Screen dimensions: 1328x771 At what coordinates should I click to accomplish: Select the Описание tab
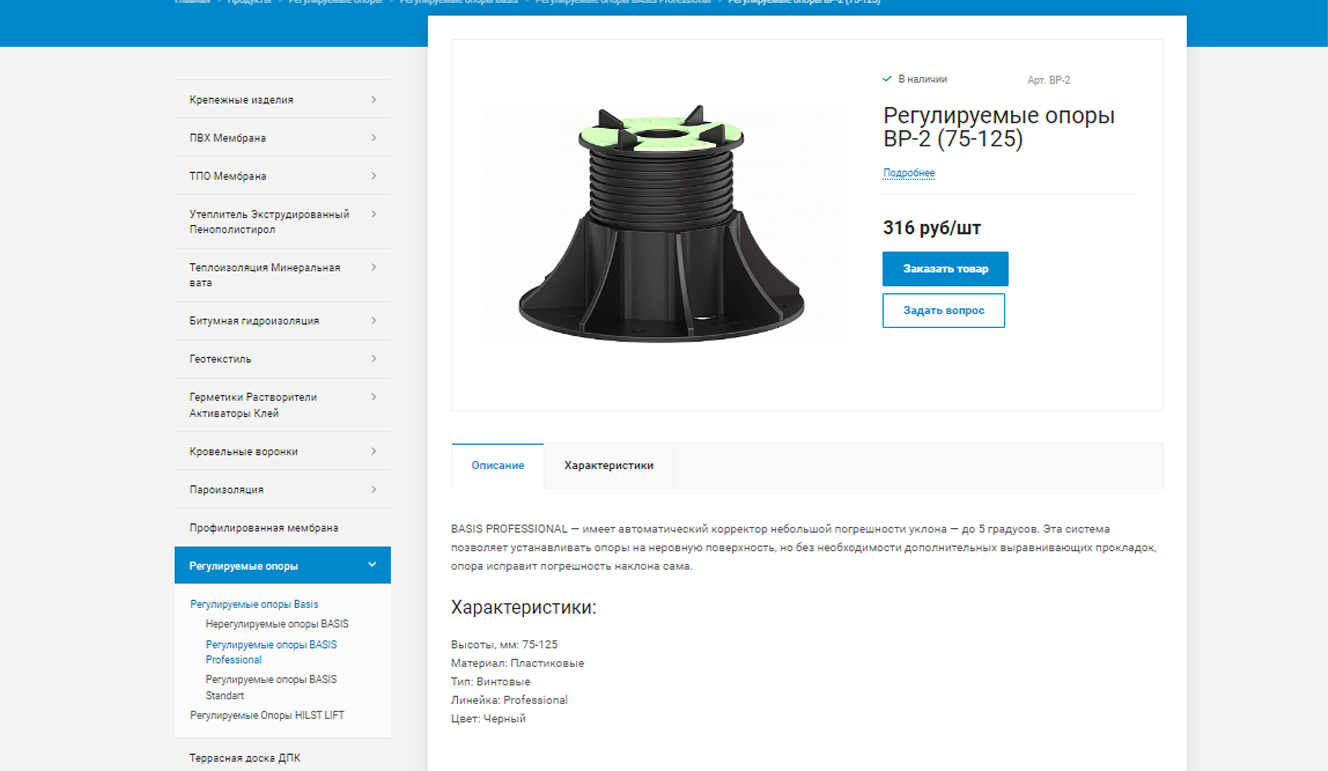point(498,466)
